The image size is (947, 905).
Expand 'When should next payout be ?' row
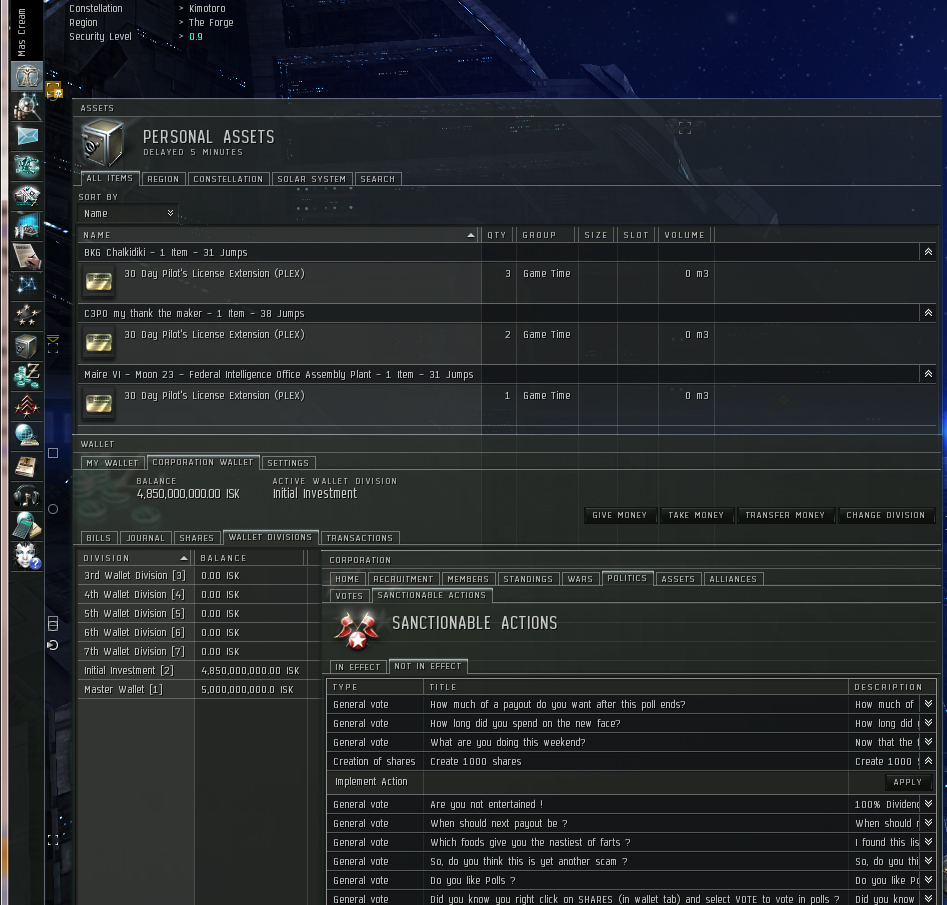928,823
